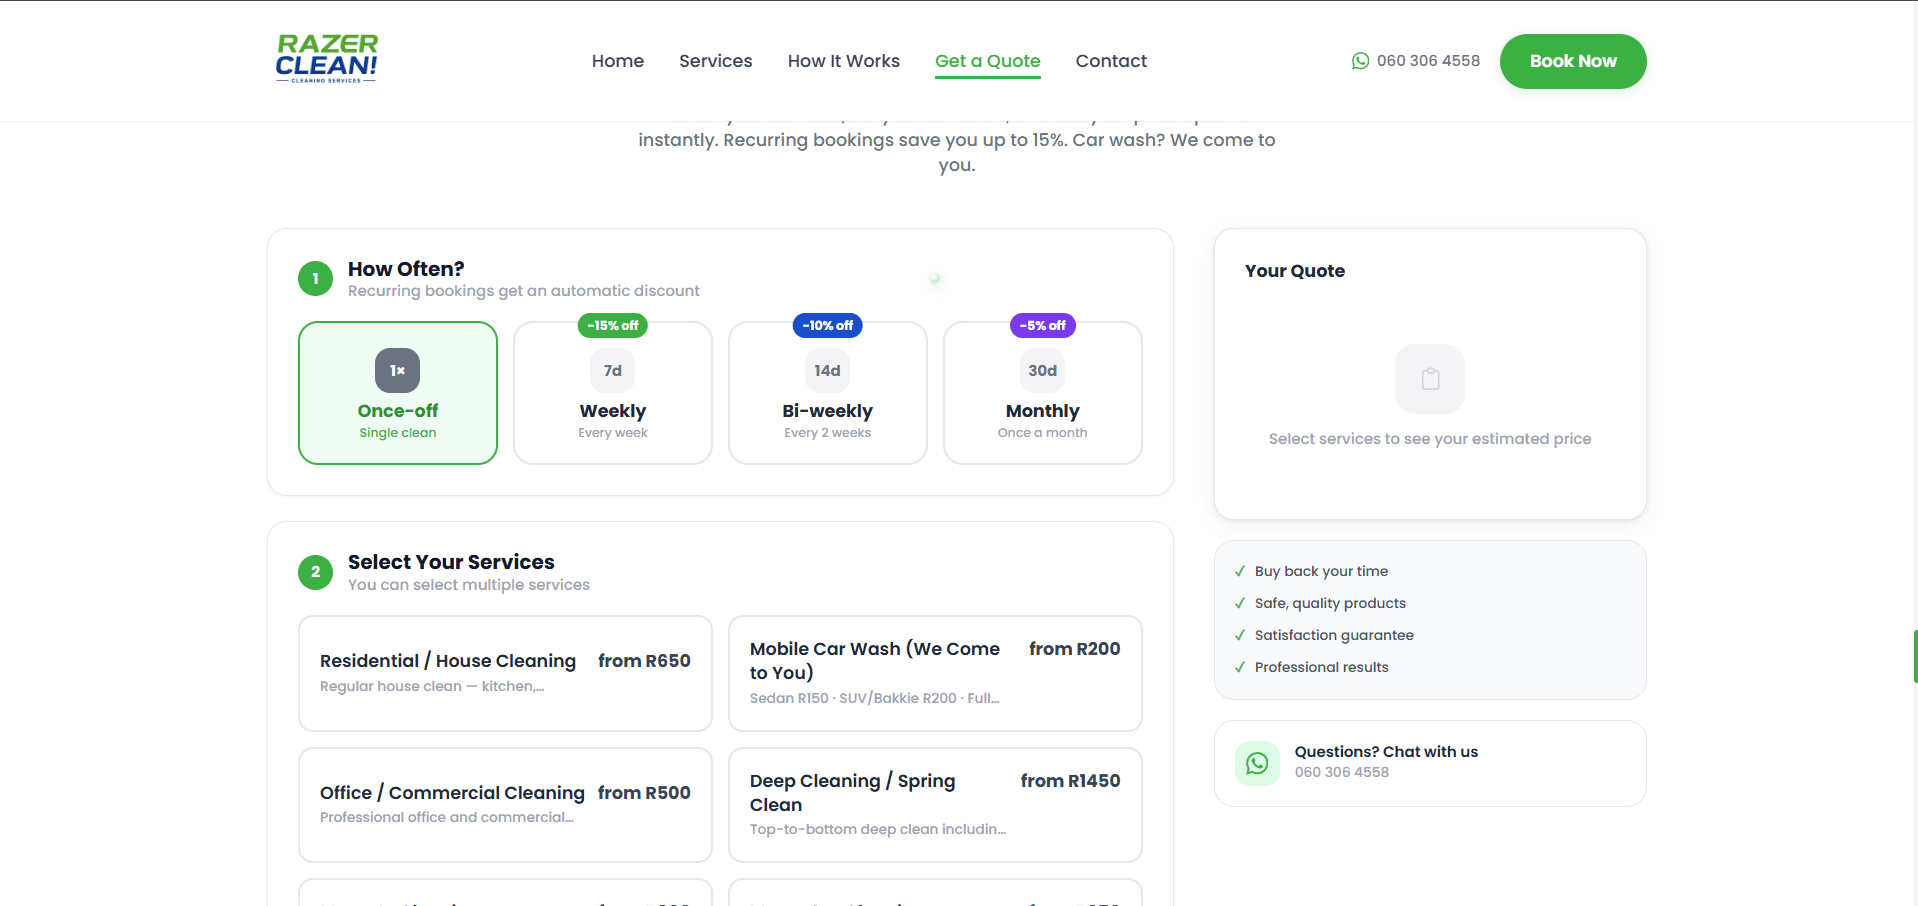The image size is (1918, 906).
Task: Toggle Deep Cleaning / Spring Clean service
Action: (x=935, y=805)
